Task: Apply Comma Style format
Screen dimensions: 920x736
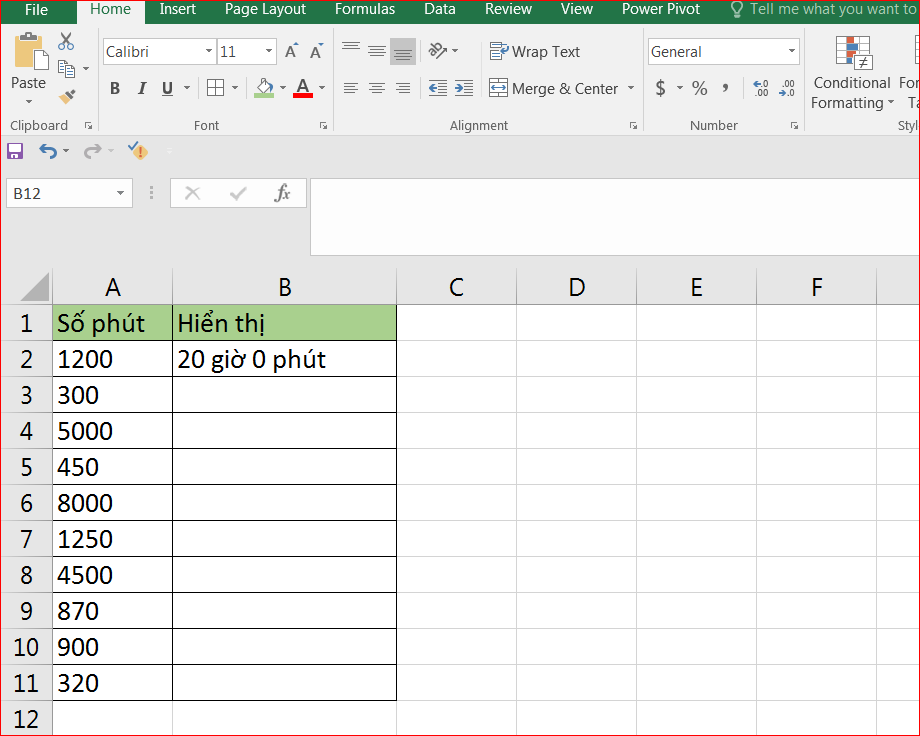Action: [726, 88]
